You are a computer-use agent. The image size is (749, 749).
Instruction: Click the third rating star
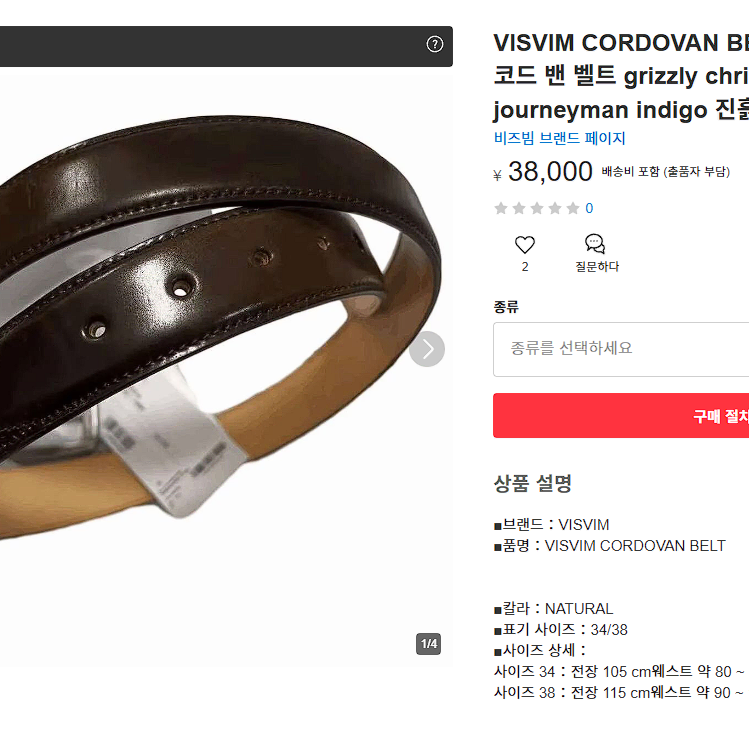point(537,208)
